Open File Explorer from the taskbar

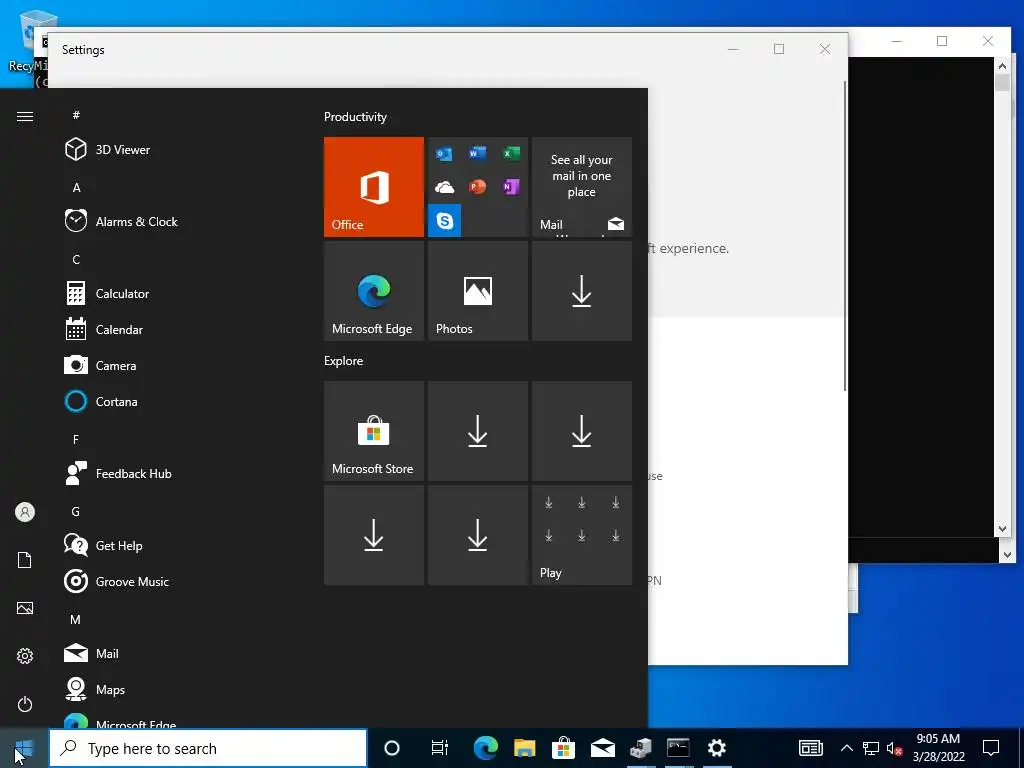[524, 748]
